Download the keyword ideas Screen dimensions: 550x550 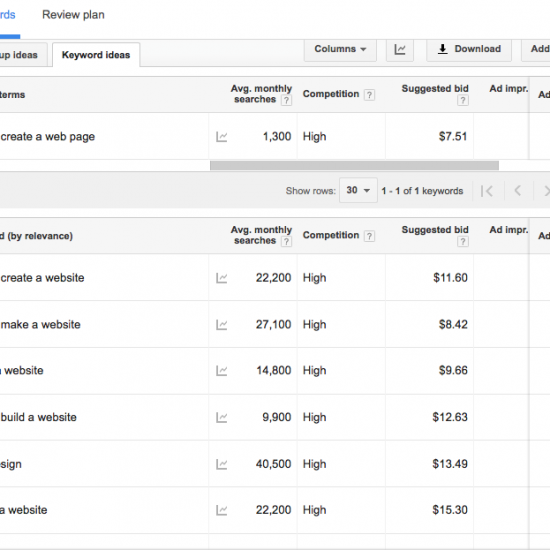469,49
